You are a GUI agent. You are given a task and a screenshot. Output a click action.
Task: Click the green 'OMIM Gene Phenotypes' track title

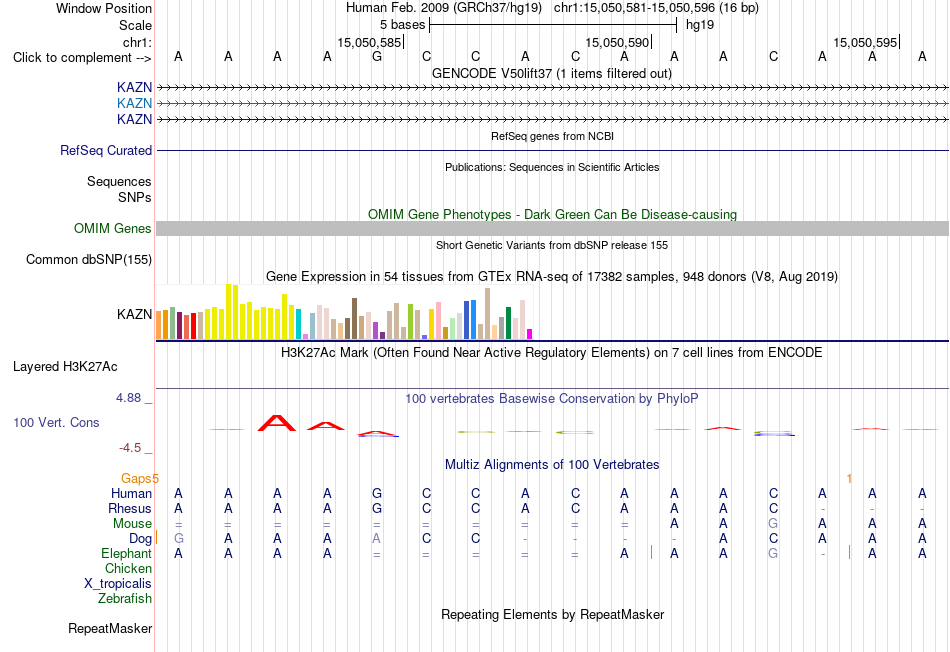click(552, 215)
